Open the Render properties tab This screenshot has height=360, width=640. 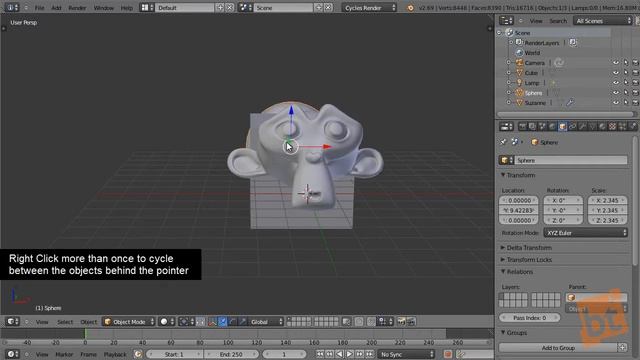click(522, 127)
